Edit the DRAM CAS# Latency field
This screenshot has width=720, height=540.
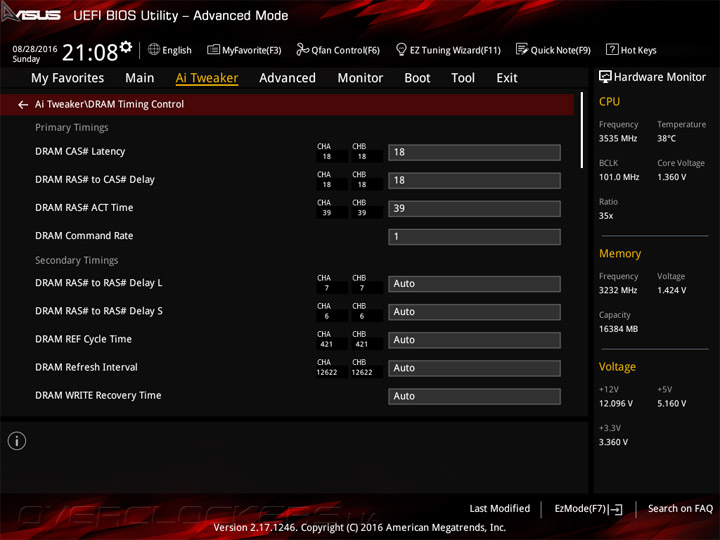coord(474,152)
